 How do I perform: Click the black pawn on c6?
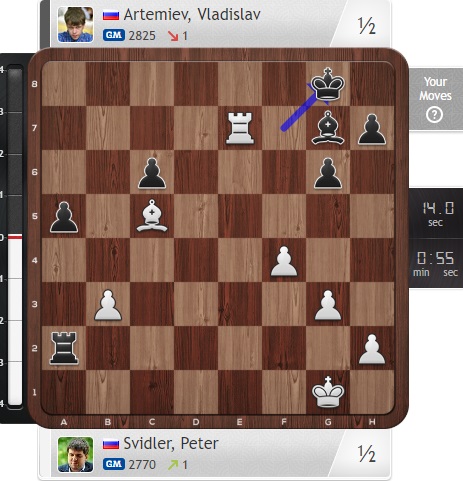(x=152, y=173)
